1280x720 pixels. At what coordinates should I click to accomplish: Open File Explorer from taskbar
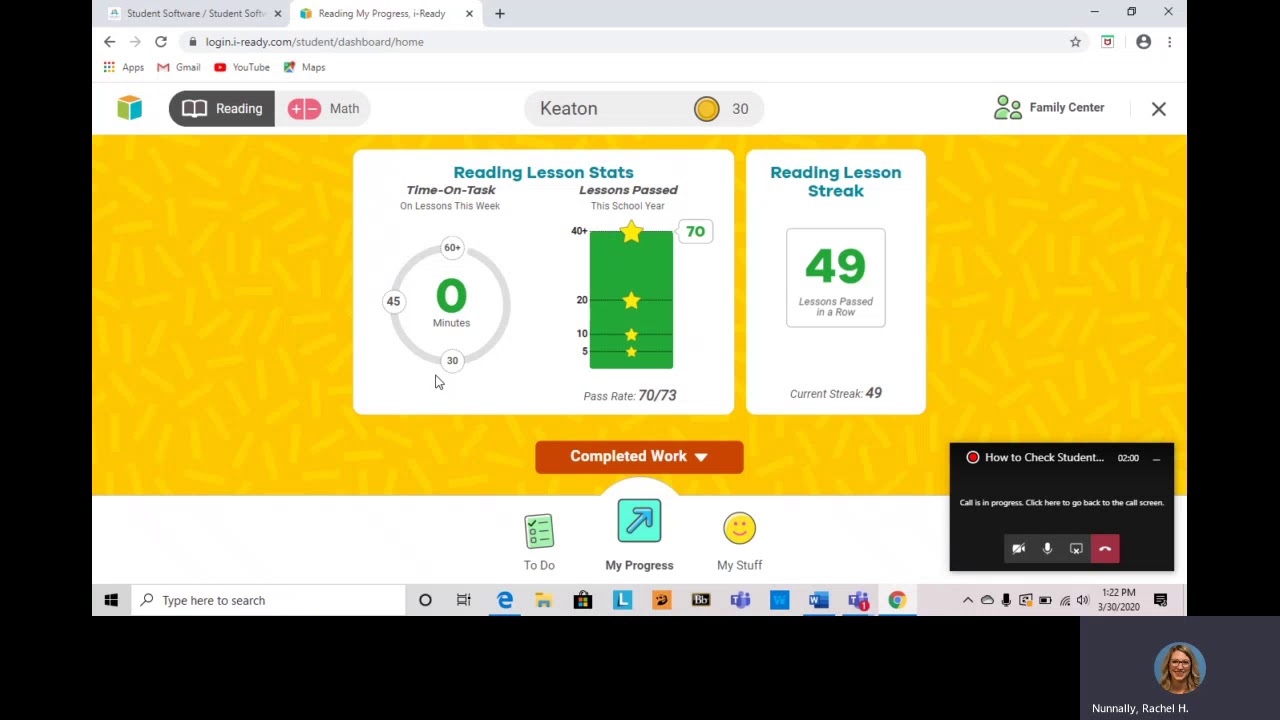pos(543,600)
